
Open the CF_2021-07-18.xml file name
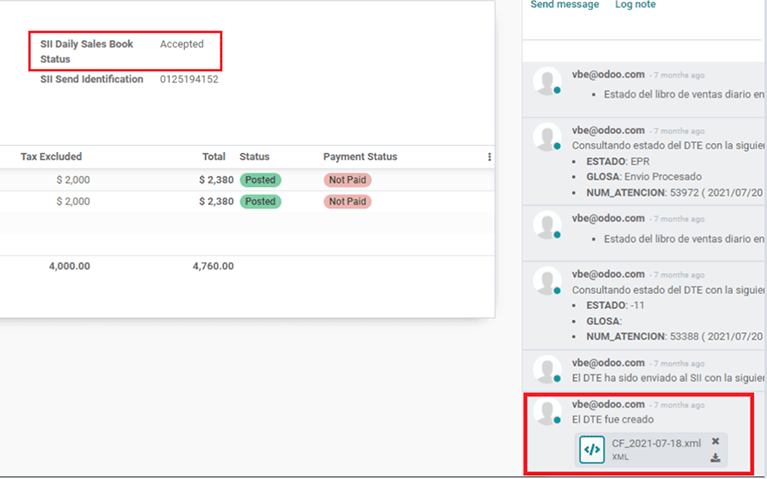coord(656,443)
